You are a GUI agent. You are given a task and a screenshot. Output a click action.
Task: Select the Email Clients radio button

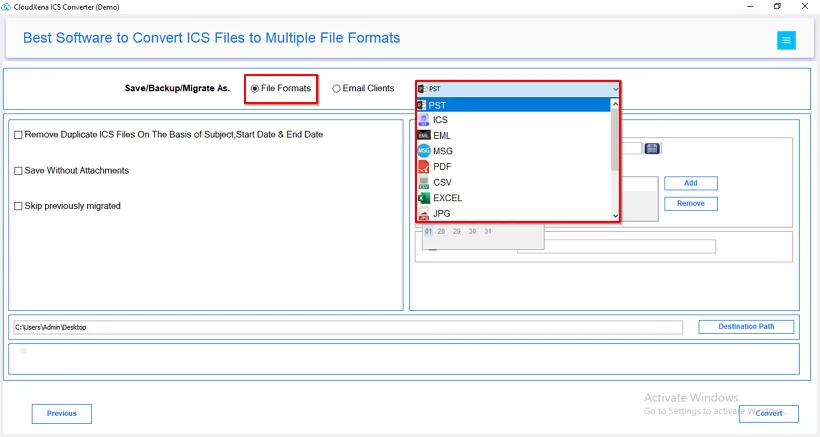[336, 89]
